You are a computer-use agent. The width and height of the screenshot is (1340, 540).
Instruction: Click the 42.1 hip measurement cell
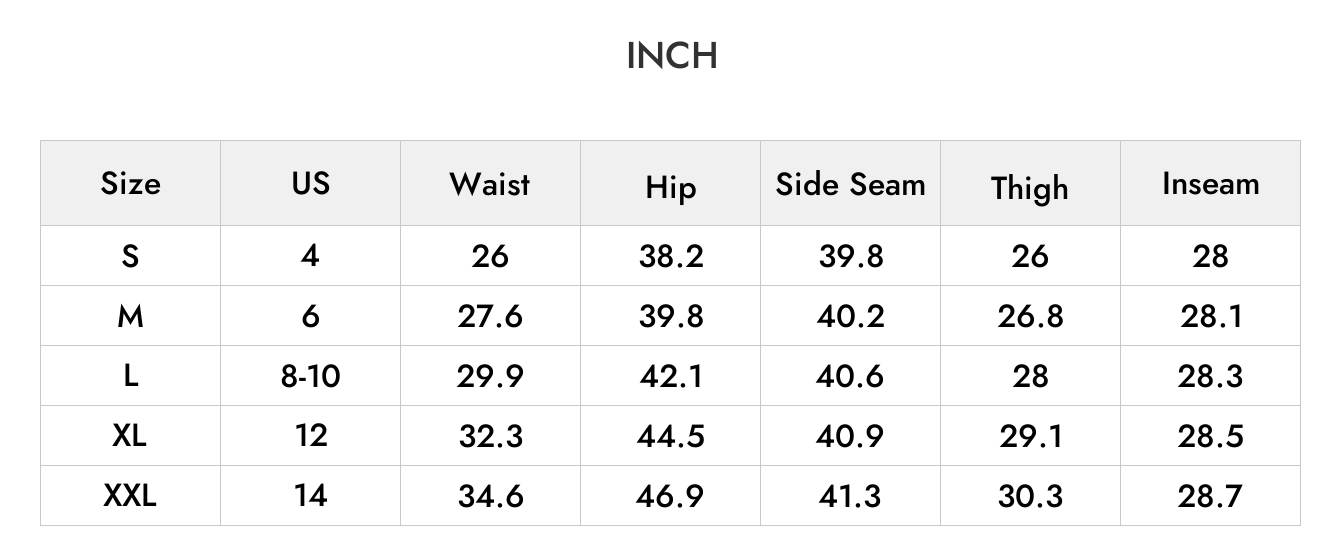[671, 376]
